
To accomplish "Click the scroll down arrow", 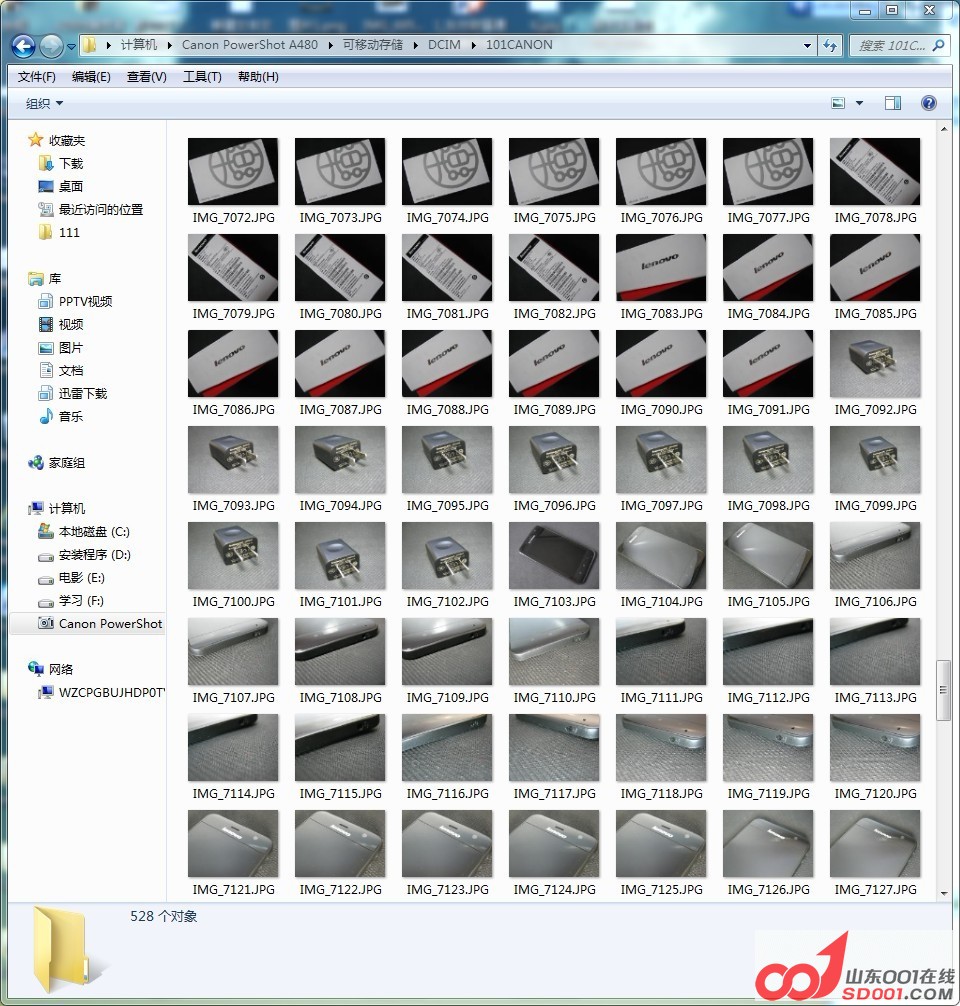I will [x=943, y=893].
